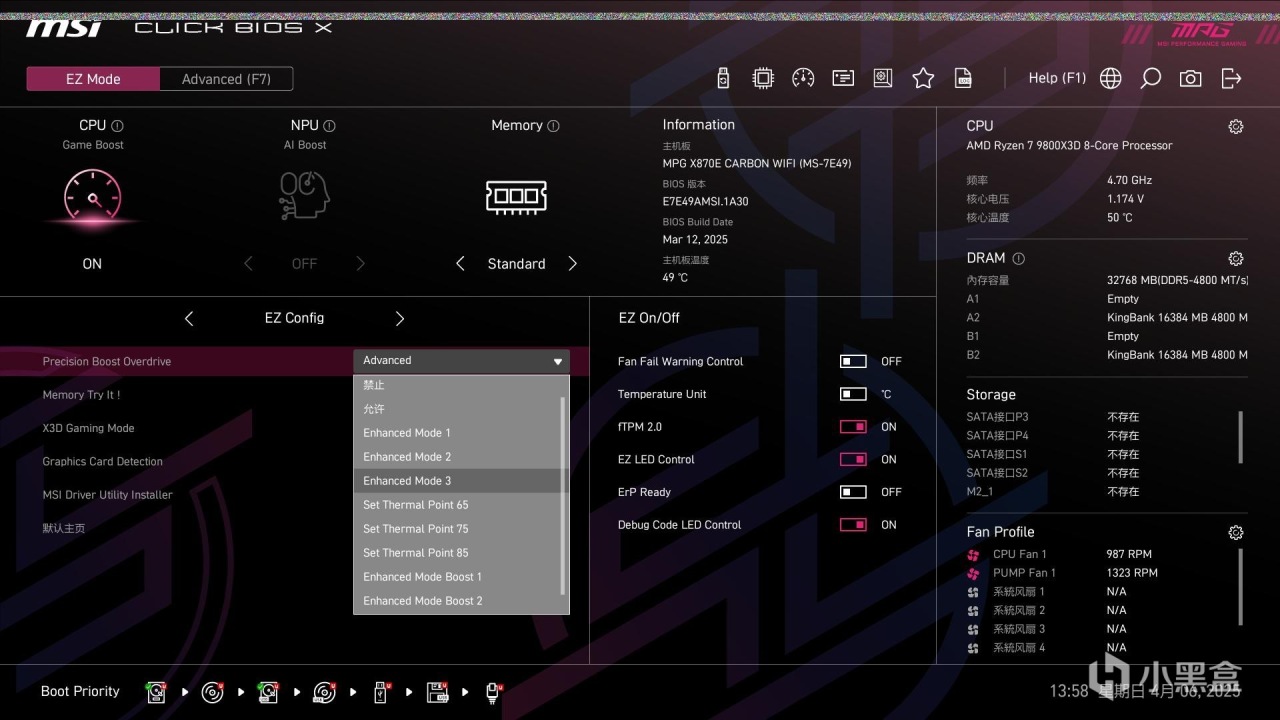The image size is (1280, 720).
Task: Open the USB flash drive M-Flash icon
Action: pyautogui.click(x=724, y=78)
